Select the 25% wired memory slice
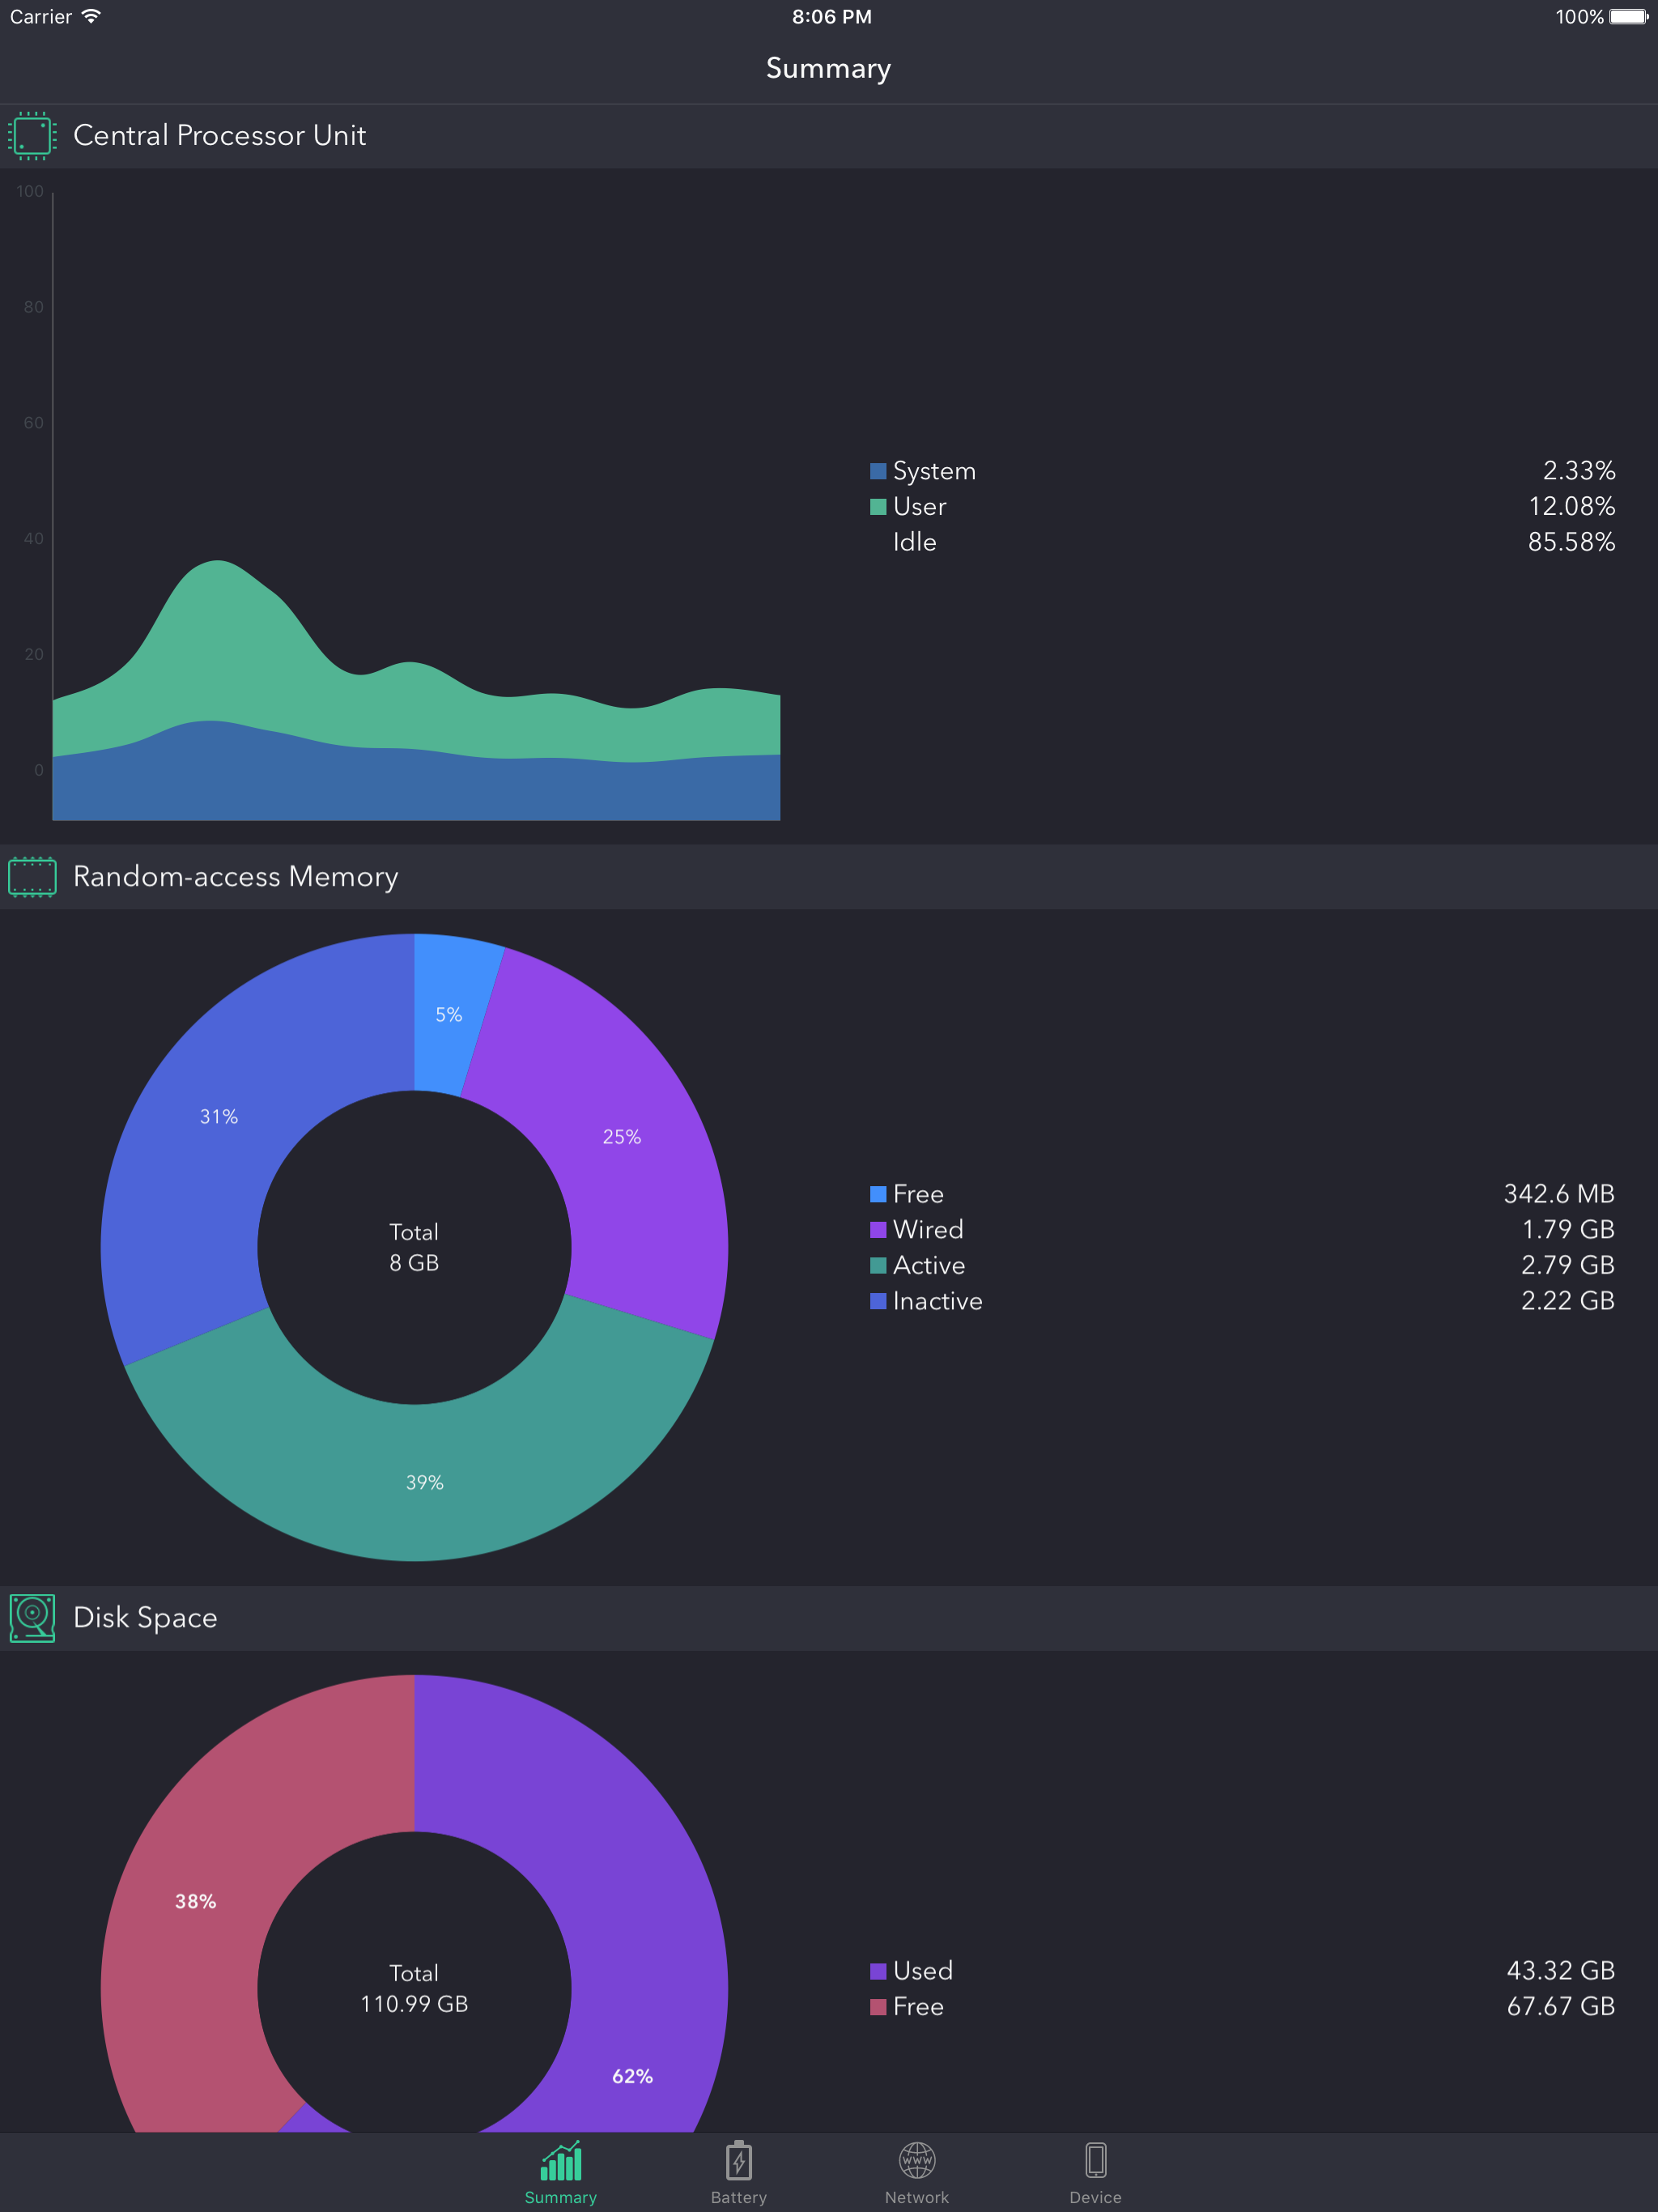Screen dimensions: 1658x2212 pyautogui.click(x=621, y=1137)
